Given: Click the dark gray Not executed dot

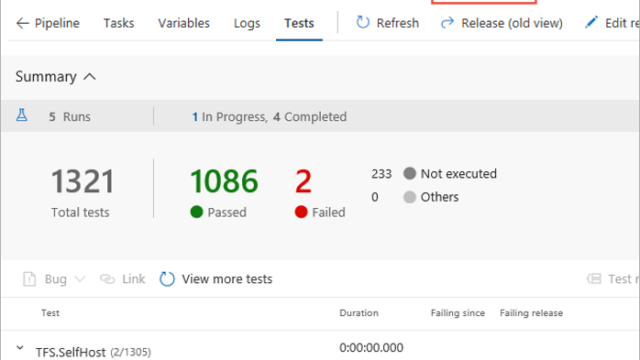Looking at the screenshot, I should [x=410, y=173].
